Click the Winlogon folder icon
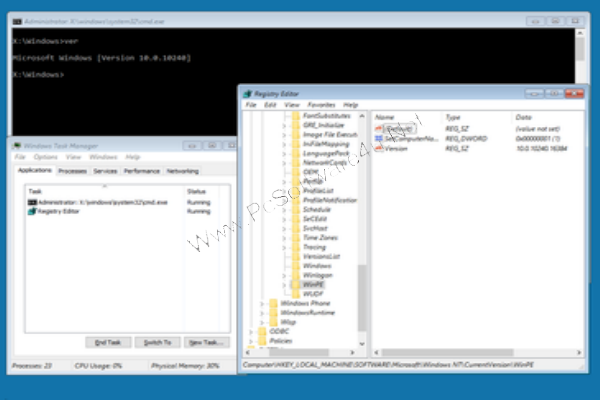Screen dimensions: 600x400 click(296, 275)
